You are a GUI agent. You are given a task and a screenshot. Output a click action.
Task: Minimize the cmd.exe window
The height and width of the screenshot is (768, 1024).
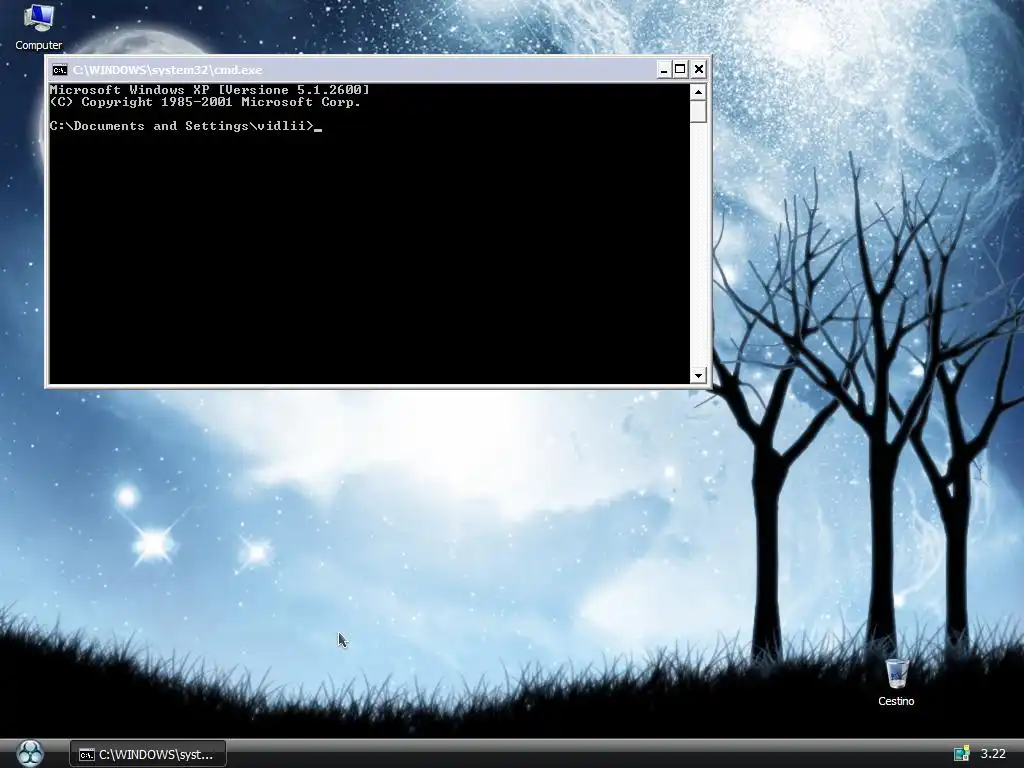tap(664, 69)
